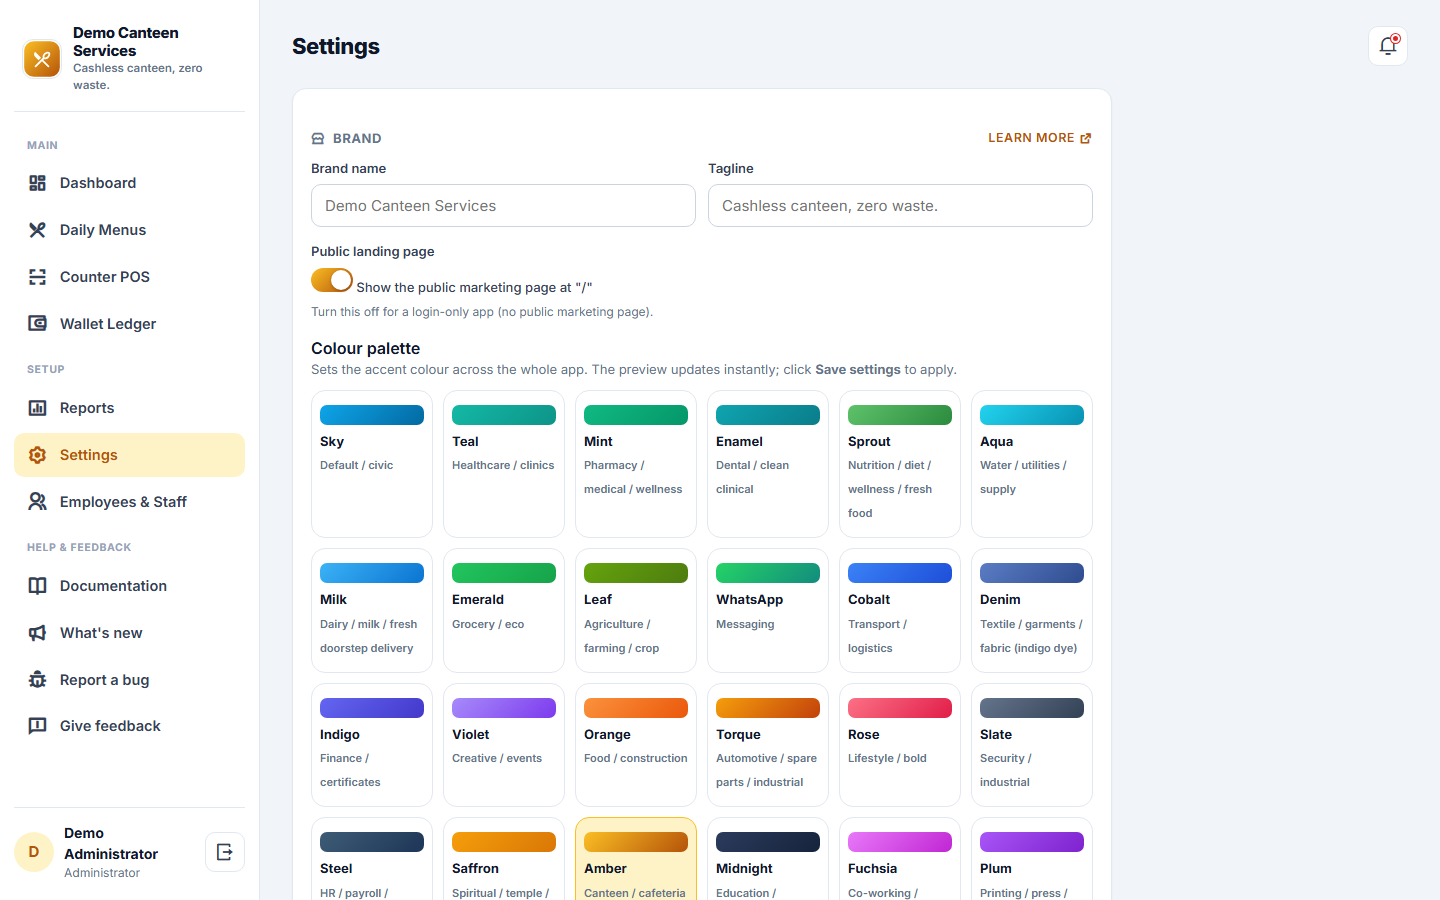1440x900 pixels.
Task: Click the What's new megaphone icon
Action: point(37,633)
